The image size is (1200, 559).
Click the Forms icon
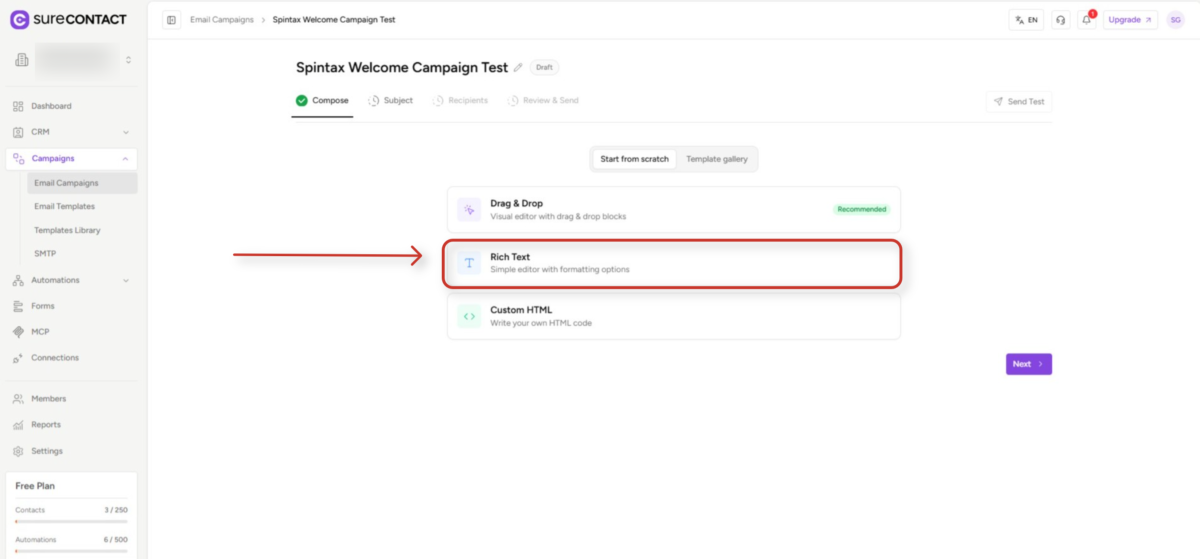point(18,306)
